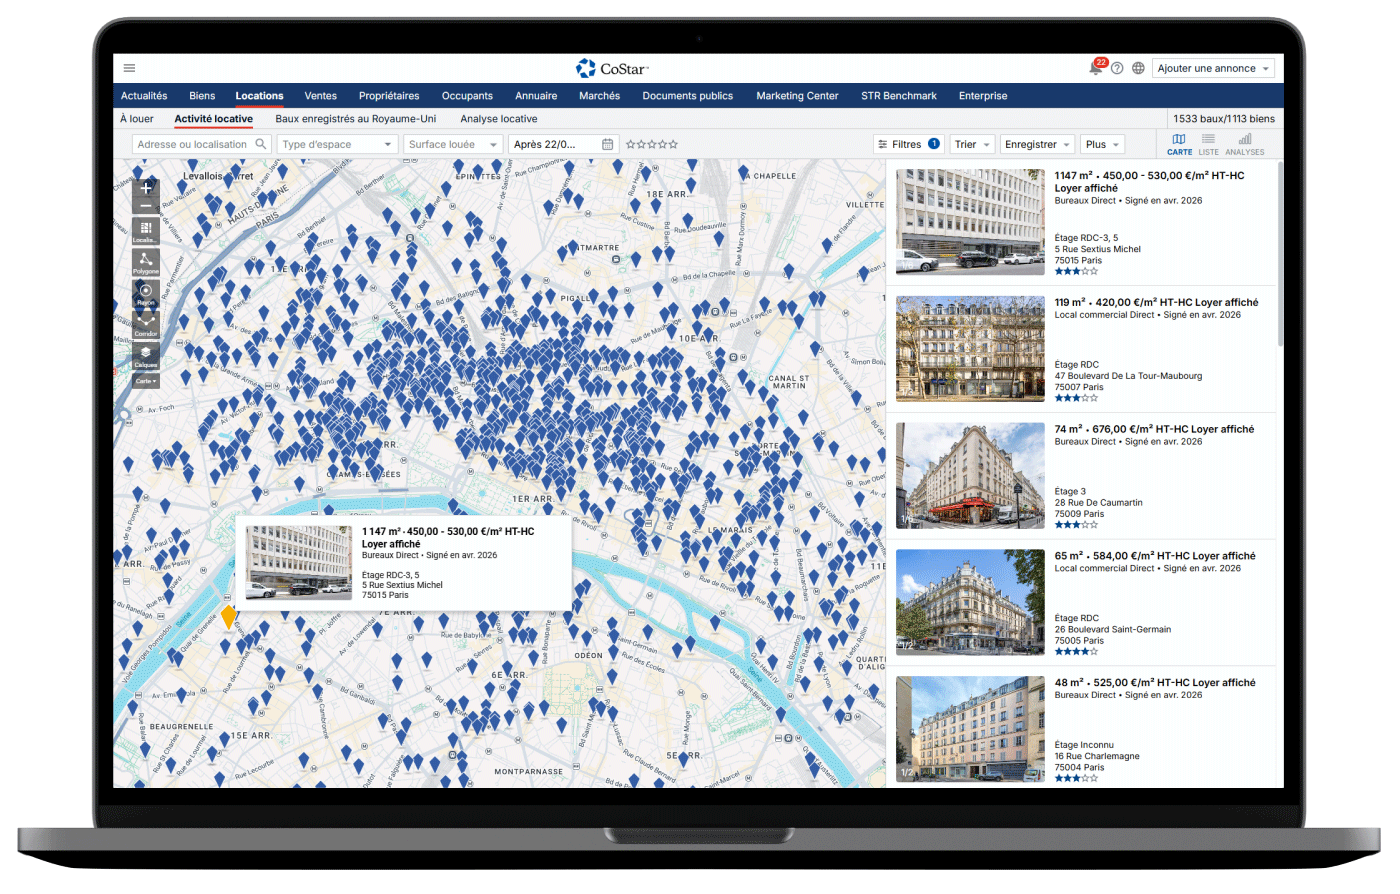Image resolution: width=1400 pixels, height=894 pixels.
Task: Select the Rayon radius tool
Action: tap(146, 294)
